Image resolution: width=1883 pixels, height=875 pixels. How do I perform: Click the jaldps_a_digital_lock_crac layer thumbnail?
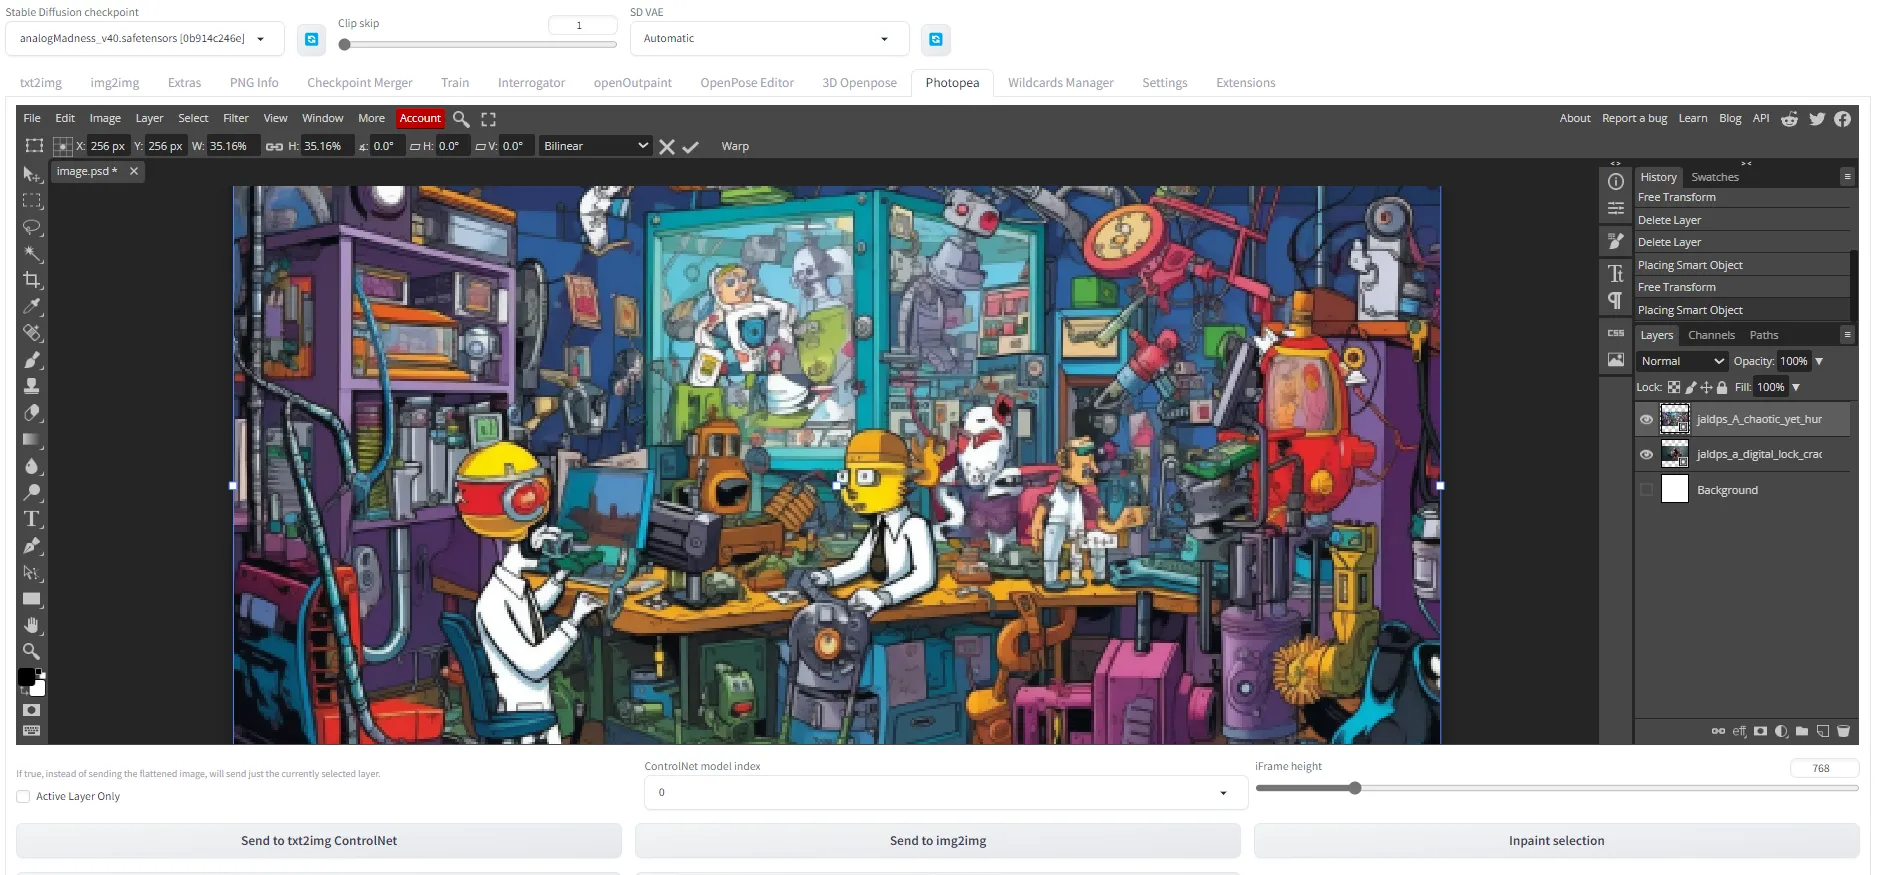click(1674, 454)
